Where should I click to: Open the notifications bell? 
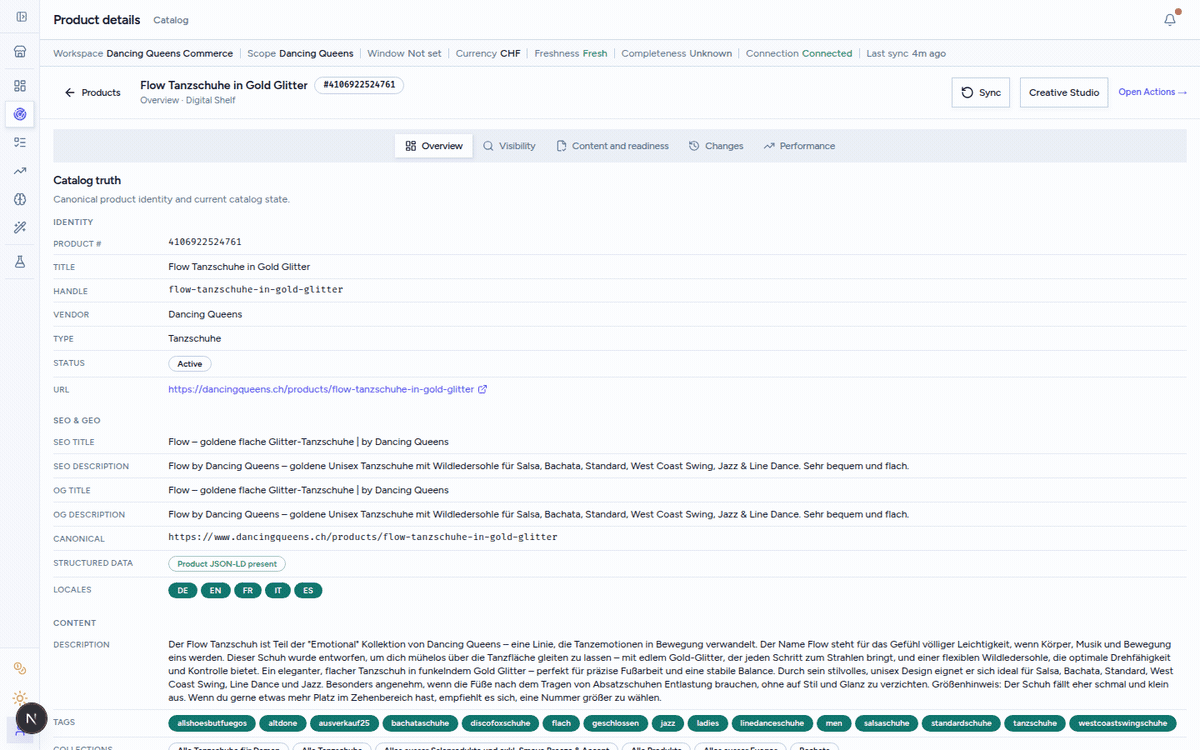tap(1170, 19)
